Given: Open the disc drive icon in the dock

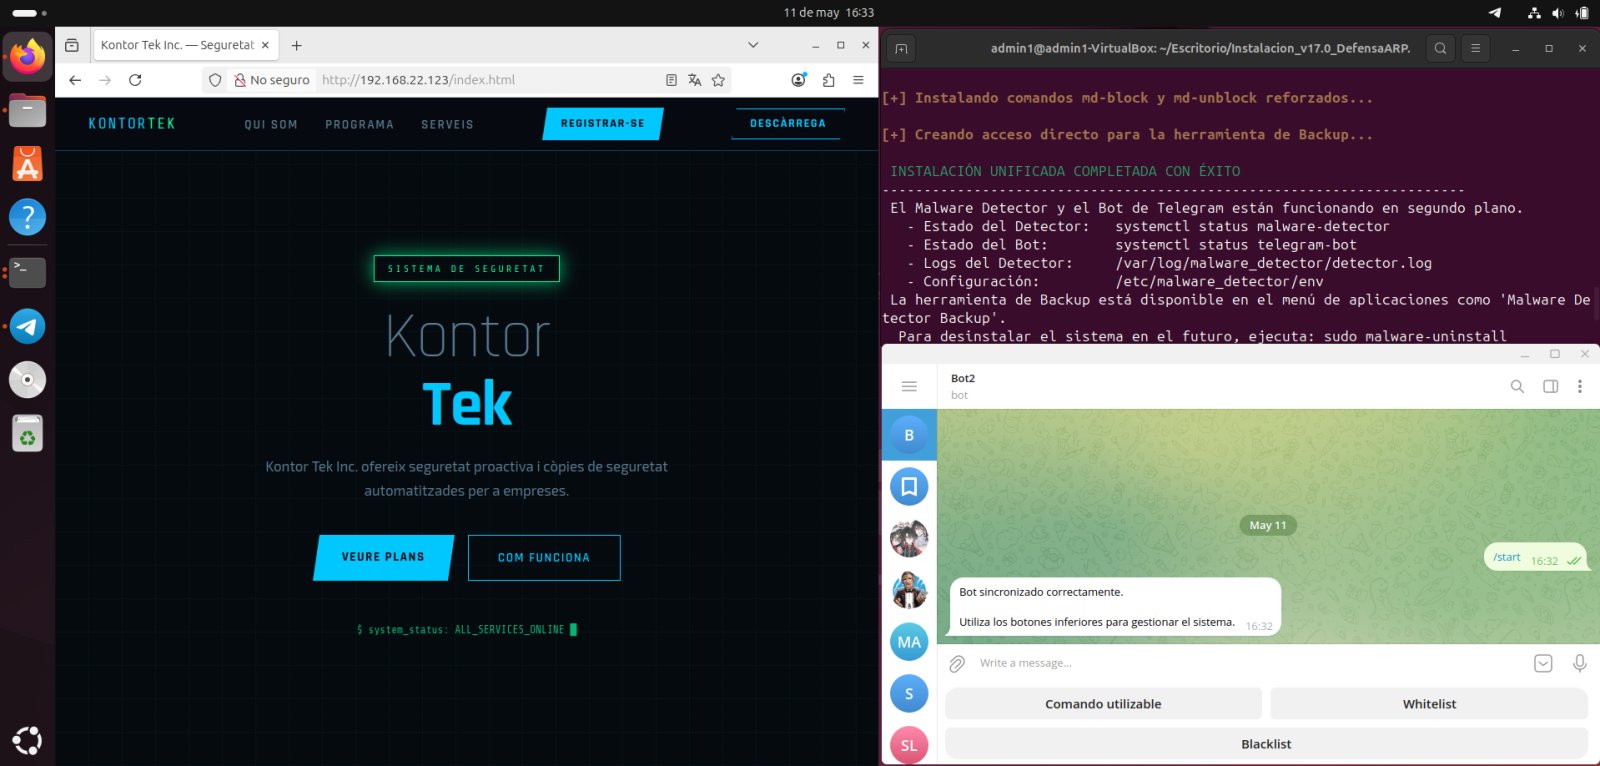Looking at the screenshot, I should 27,380.
